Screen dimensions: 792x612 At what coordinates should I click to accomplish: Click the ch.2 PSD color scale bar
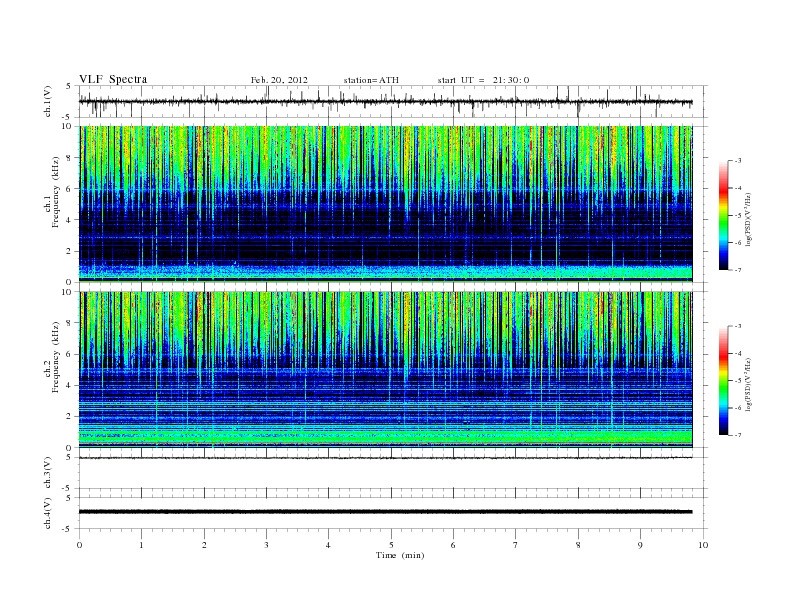[x=723, y=380]
